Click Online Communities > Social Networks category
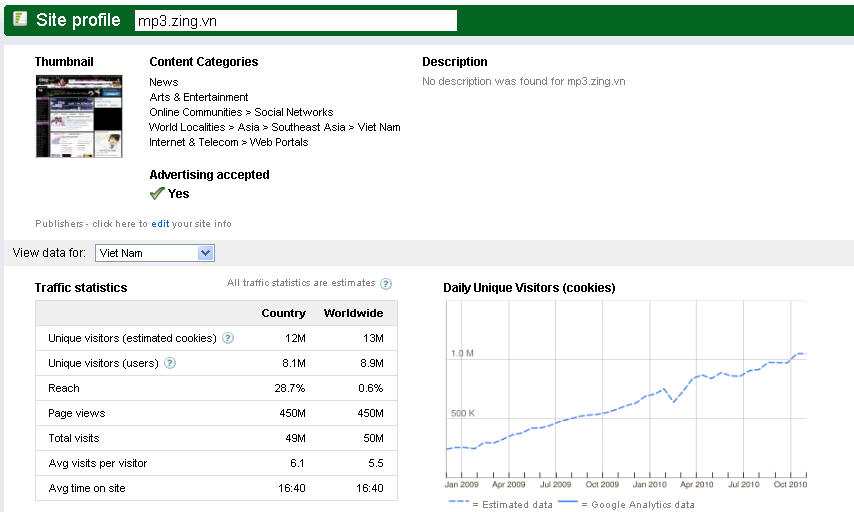 [241, 112]
